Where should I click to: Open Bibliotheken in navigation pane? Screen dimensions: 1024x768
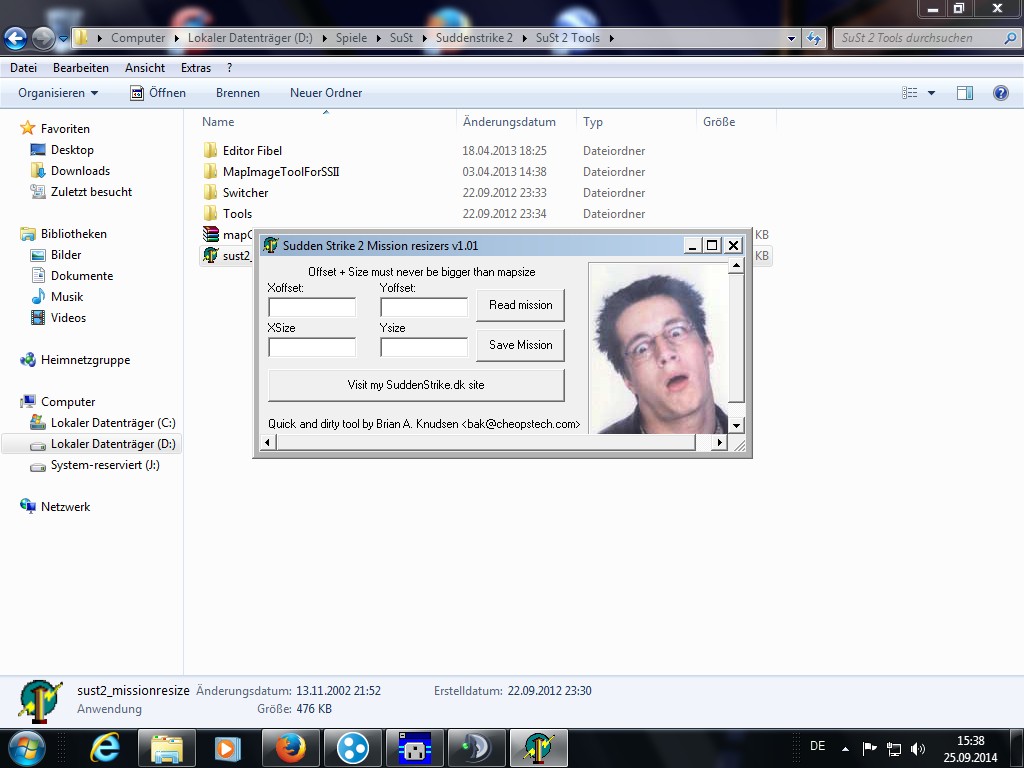73,234
